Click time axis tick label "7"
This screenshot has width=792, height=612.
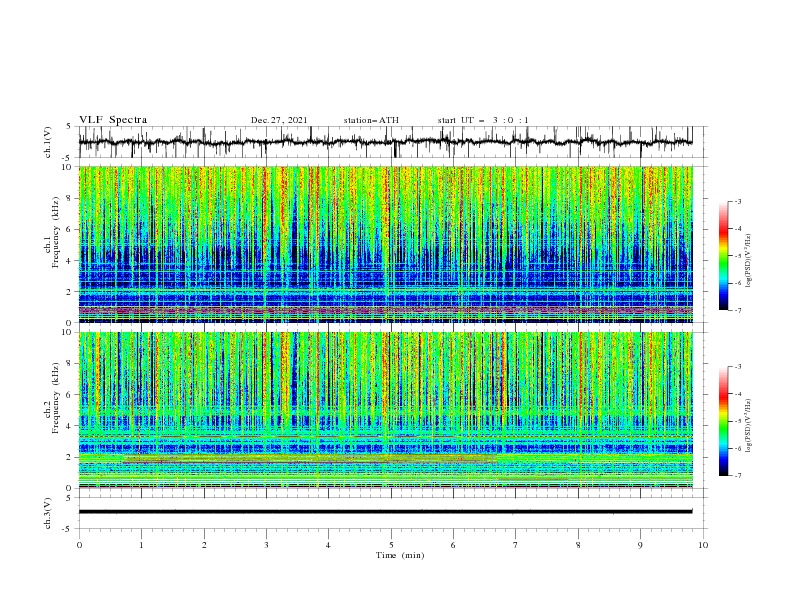point(516,545)
